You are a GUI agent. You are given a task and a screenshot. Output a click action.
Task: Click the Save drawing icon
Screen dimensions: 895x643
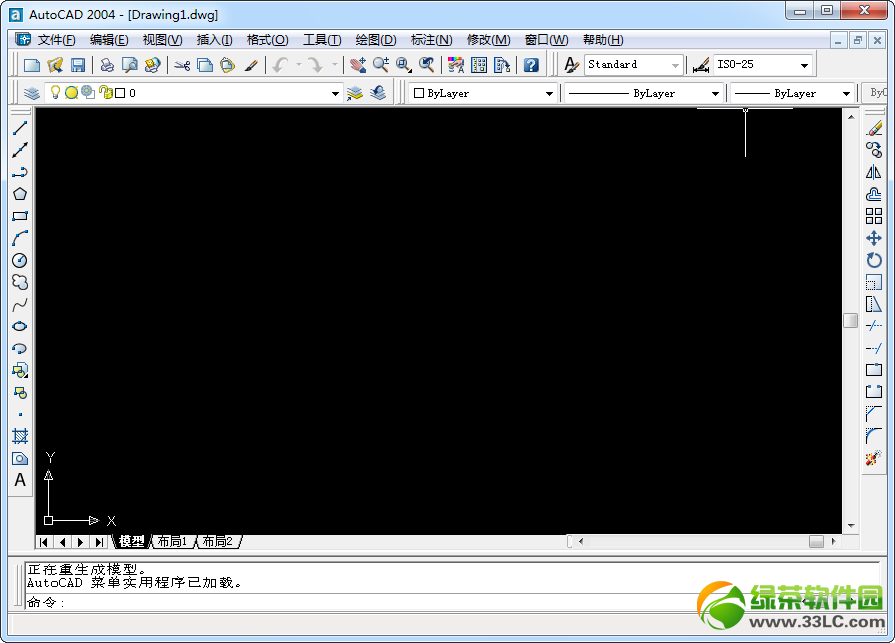pos(78,65)
